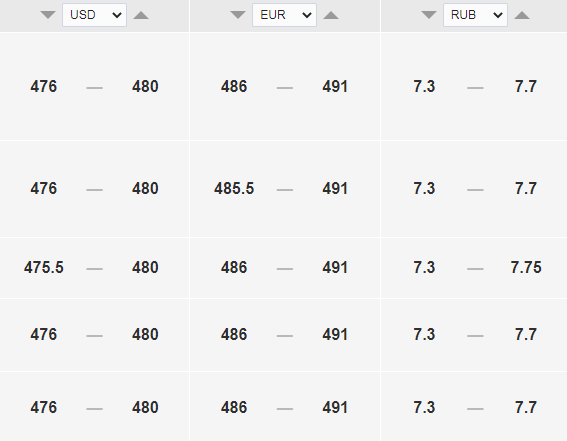The height and width of the screenshot is (441, 567).
Task: Sort USD column ascending with up arrow
Action: pyautogui.click(x=141, y=15)
